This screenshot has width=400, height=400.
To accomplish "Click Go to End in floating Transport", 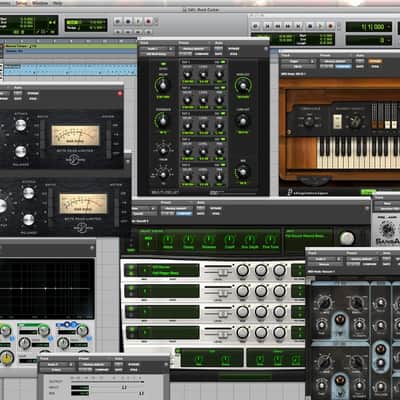I will (299, 26).
